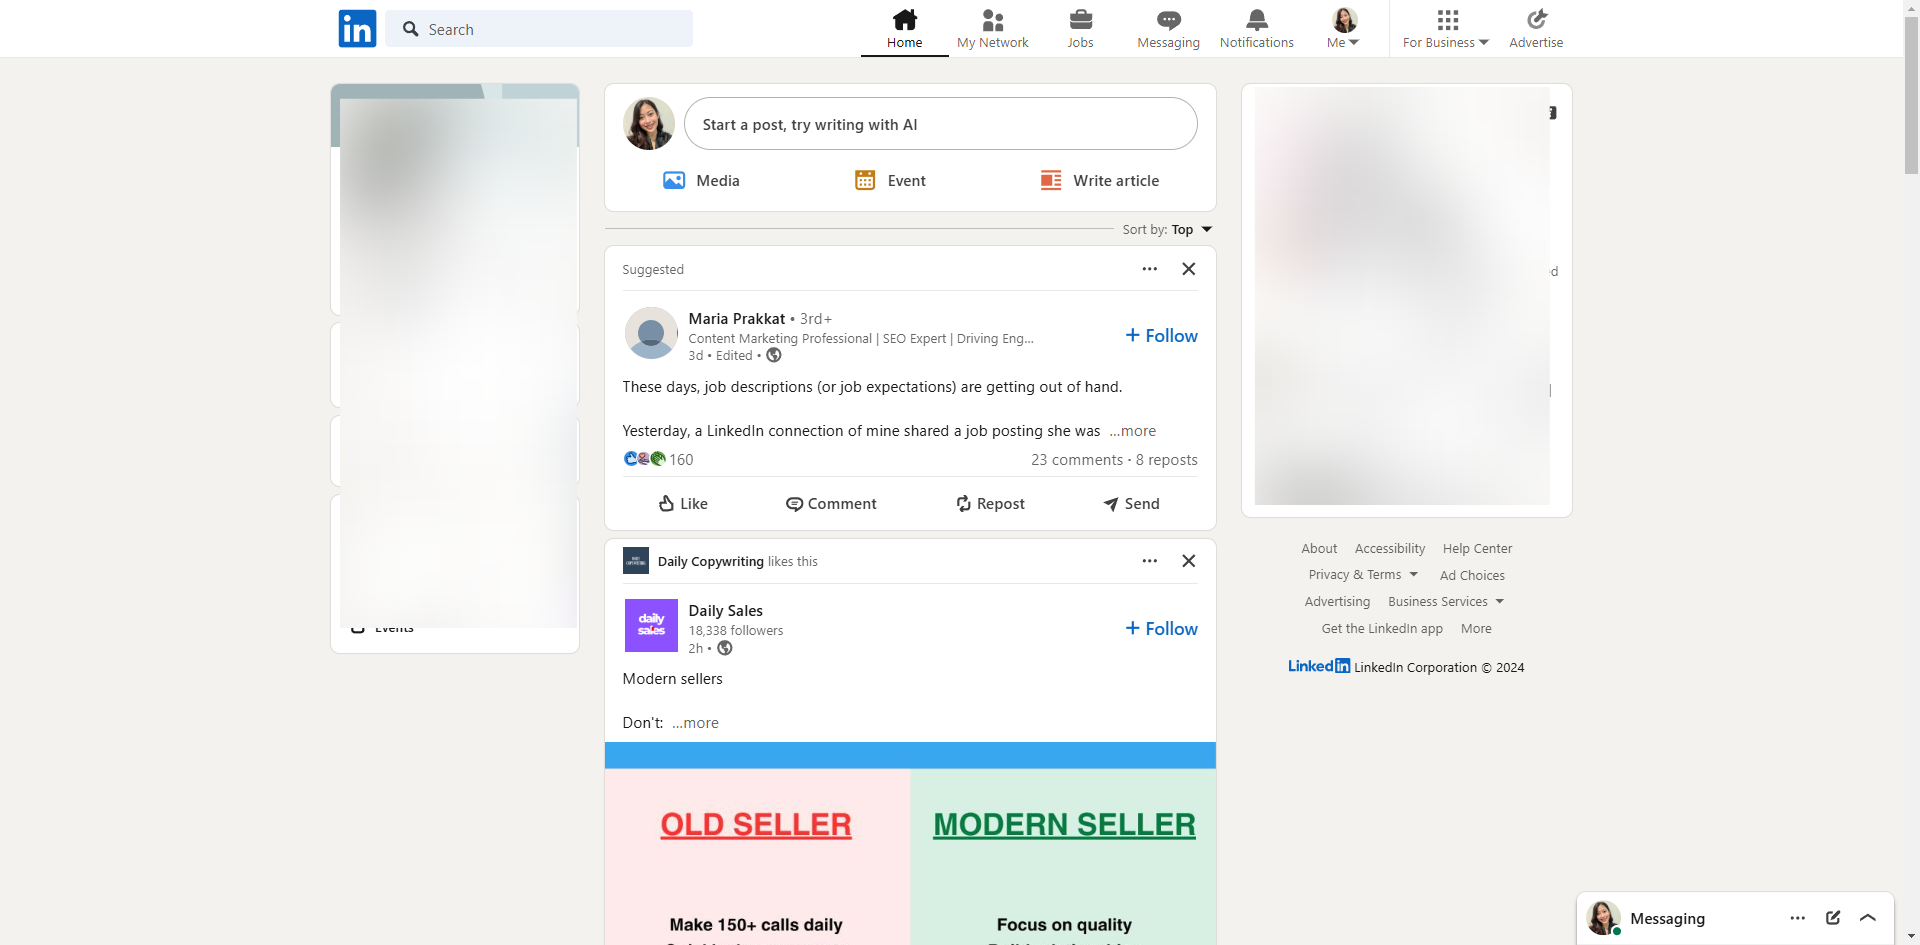Open the Advertising footer link
Screen dimensions: 1920x945
[x=1337, y=601]
